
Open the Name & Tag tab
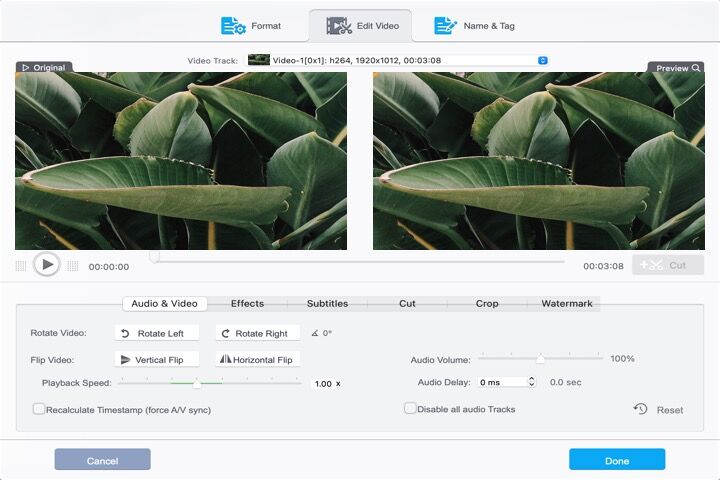coord(474,26)
